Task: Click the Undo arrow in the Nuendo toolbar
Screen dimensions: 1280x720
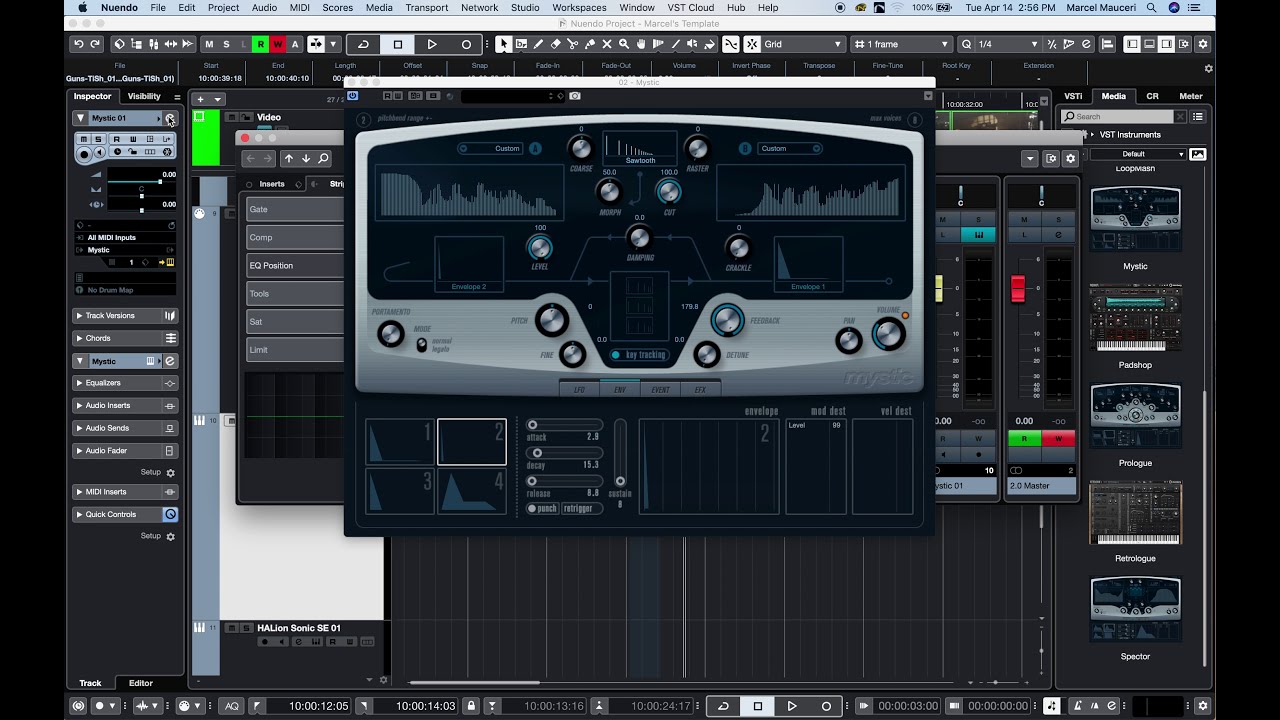Action: click(79, 44)
